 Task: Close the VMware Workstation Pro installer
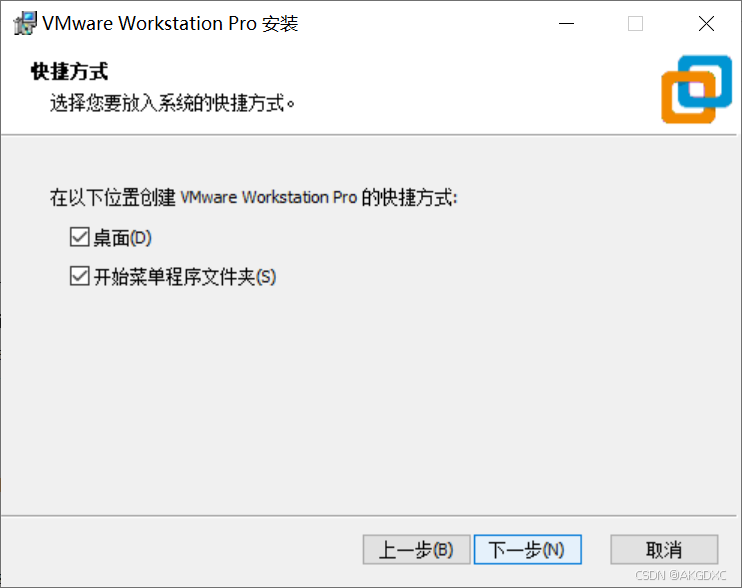[x=706, y=23]
